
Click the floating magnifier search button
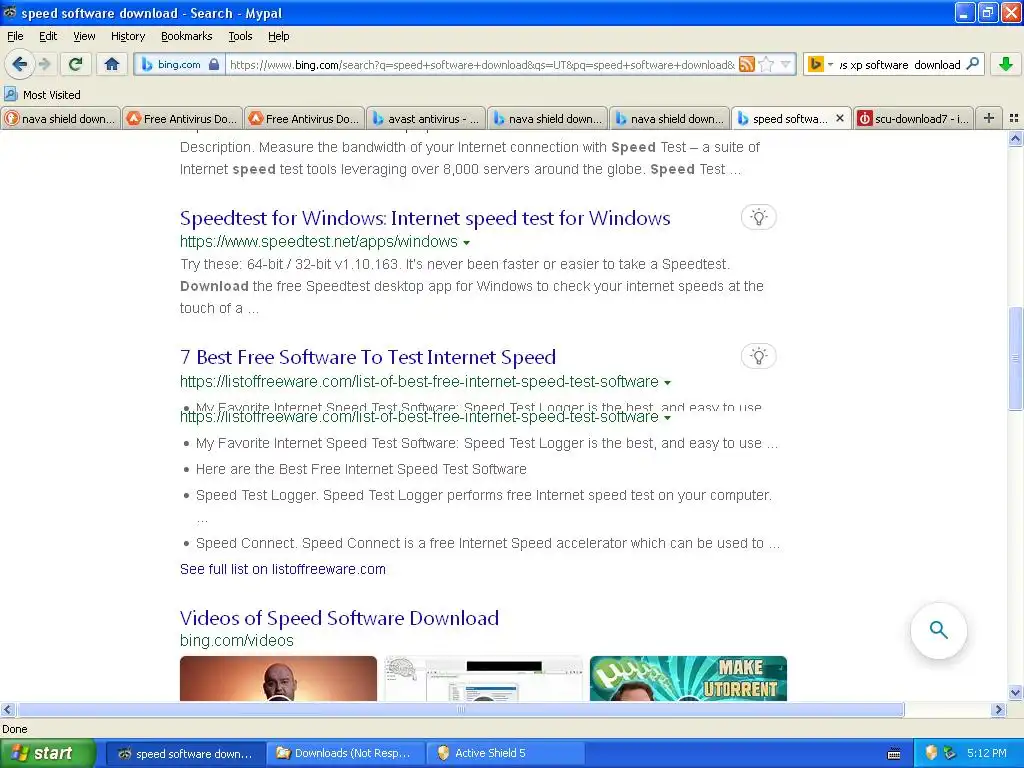point(938,630)
